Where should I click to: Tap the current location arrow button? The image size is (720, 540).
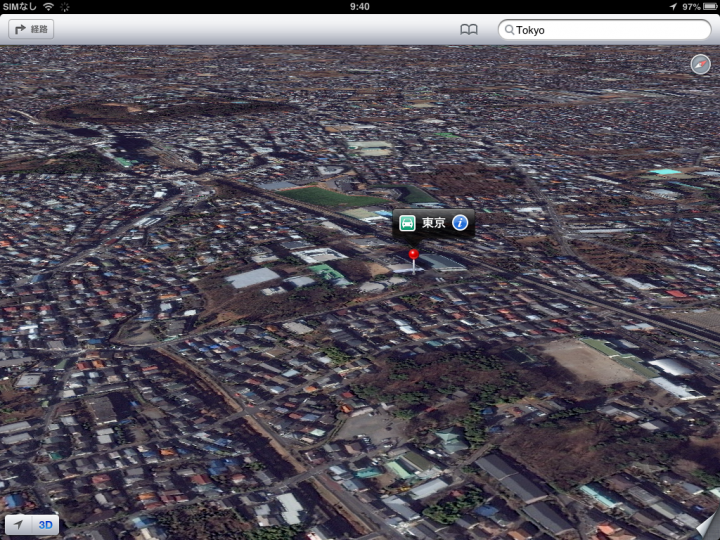click(x=18, y=524)
